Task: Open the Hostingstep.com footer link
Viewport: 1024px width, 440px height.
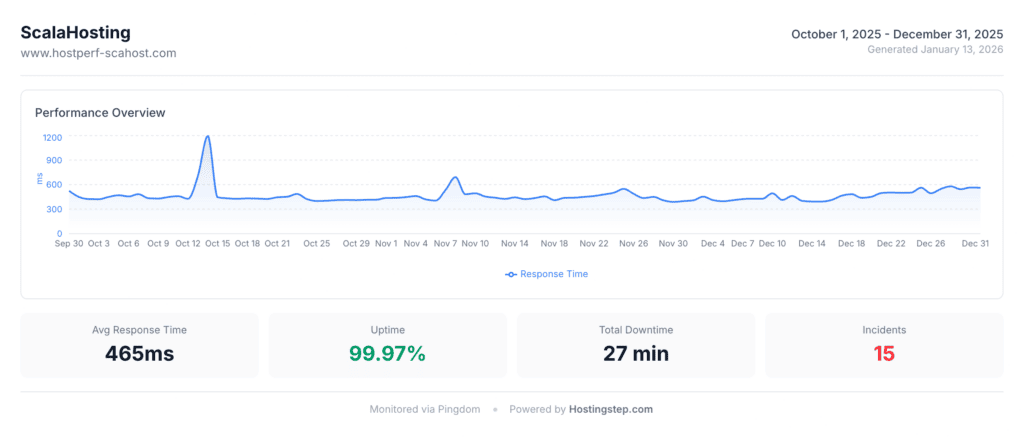Action: (x=611, y=409)
